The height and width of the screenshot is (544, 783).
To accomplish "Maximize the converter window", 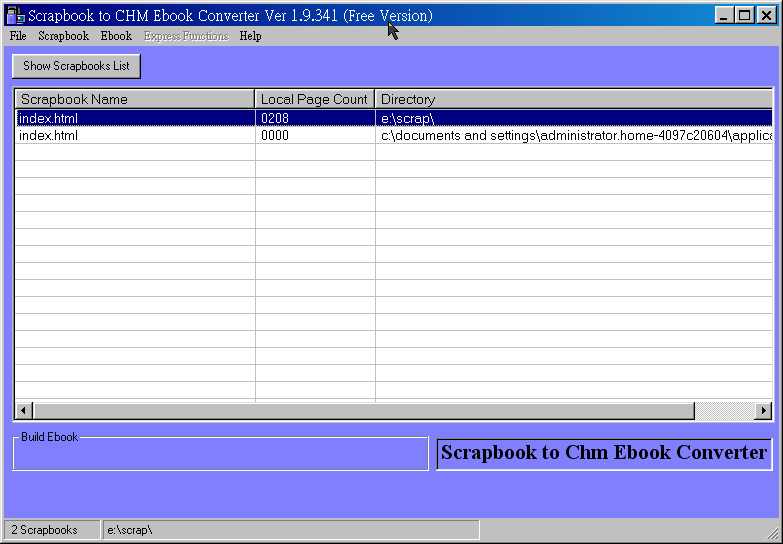I will [744, 15].
